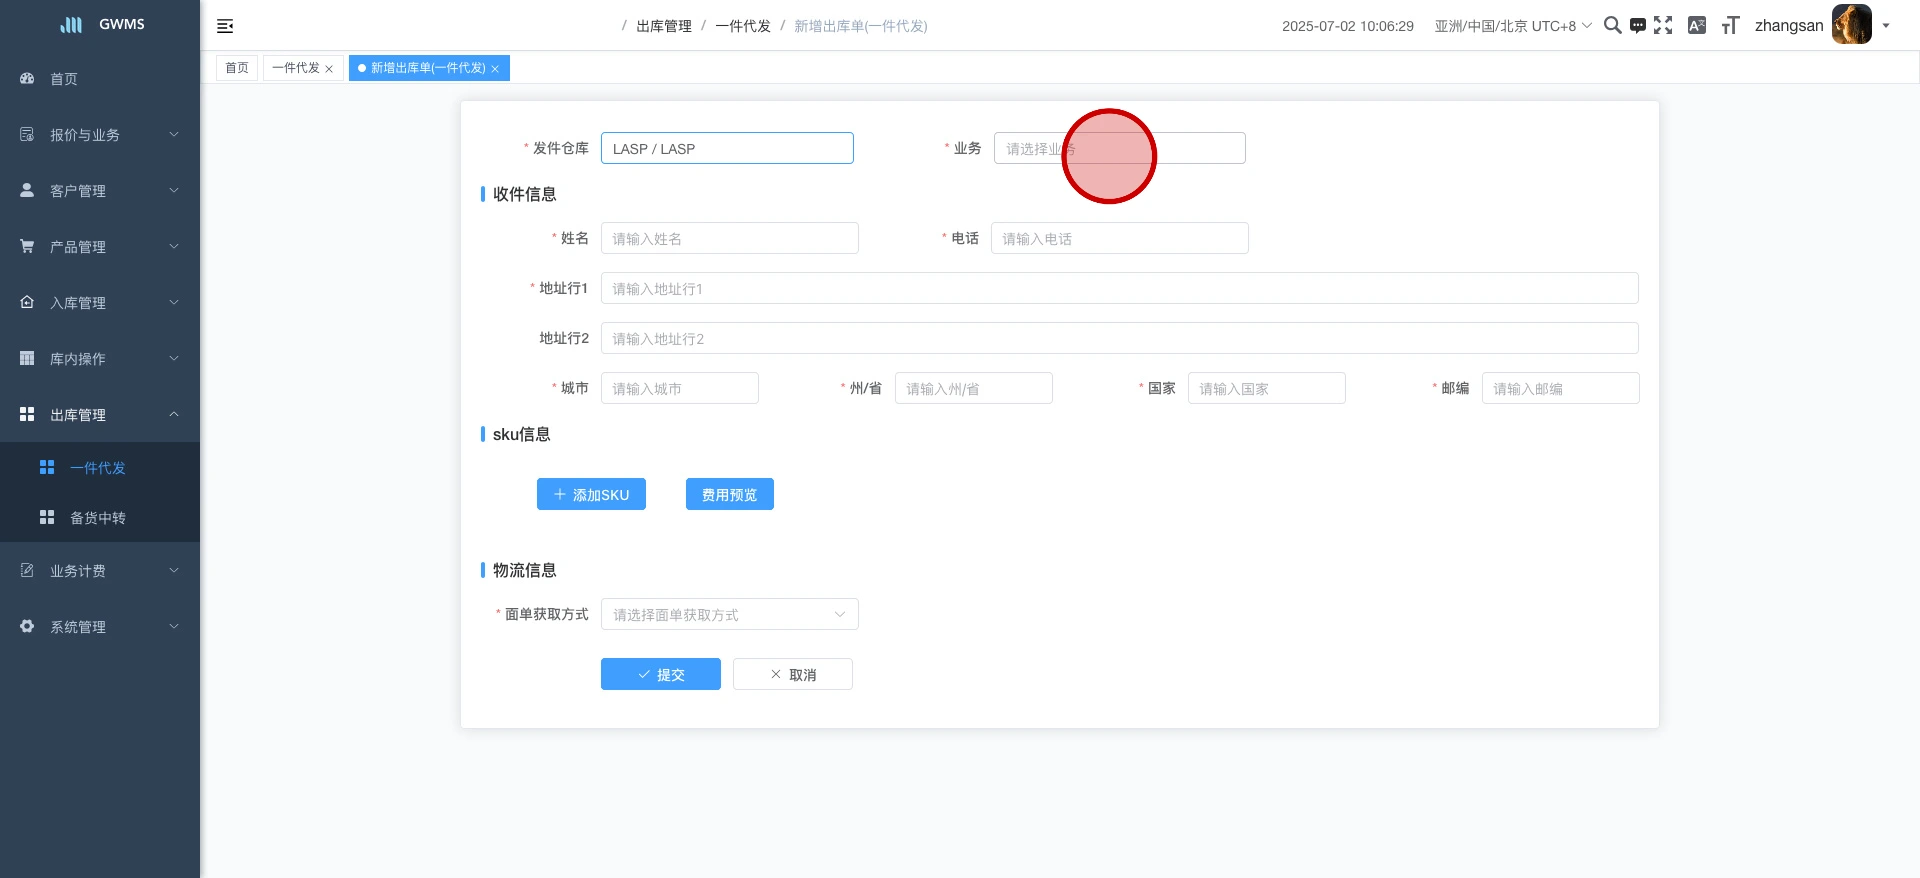The image size is (1920, 878).
Task: Collapse the 出库管理 sidebar menu
Action: 99,414
